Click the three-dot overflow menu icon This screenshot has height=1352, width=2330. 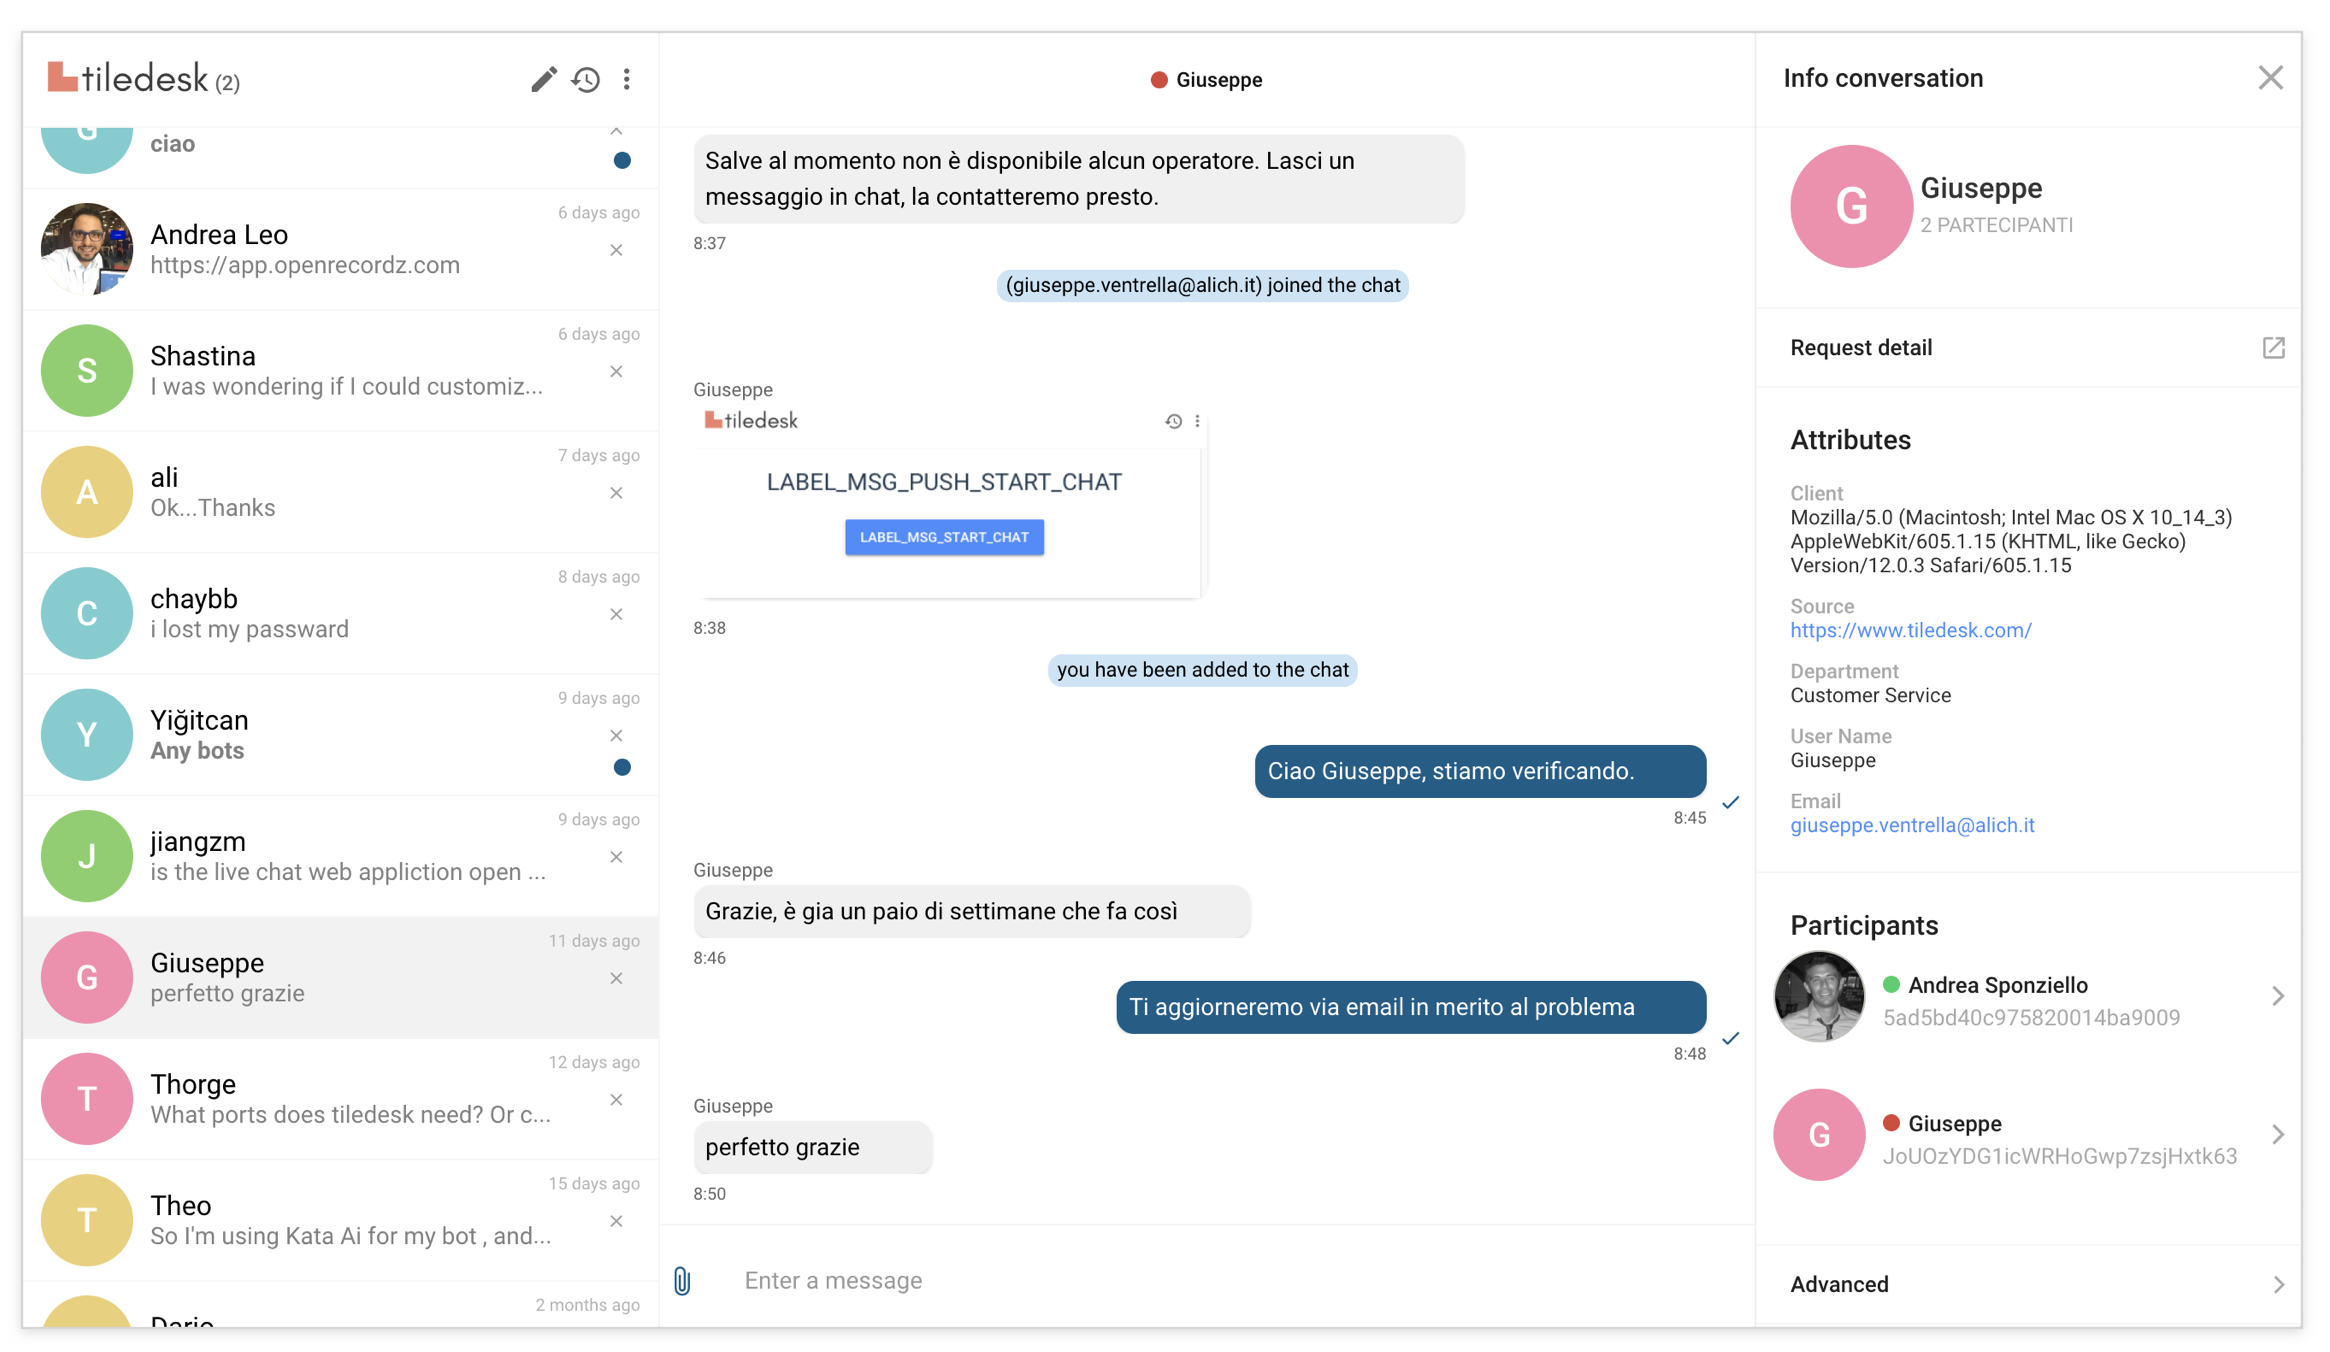coord(628,76)
